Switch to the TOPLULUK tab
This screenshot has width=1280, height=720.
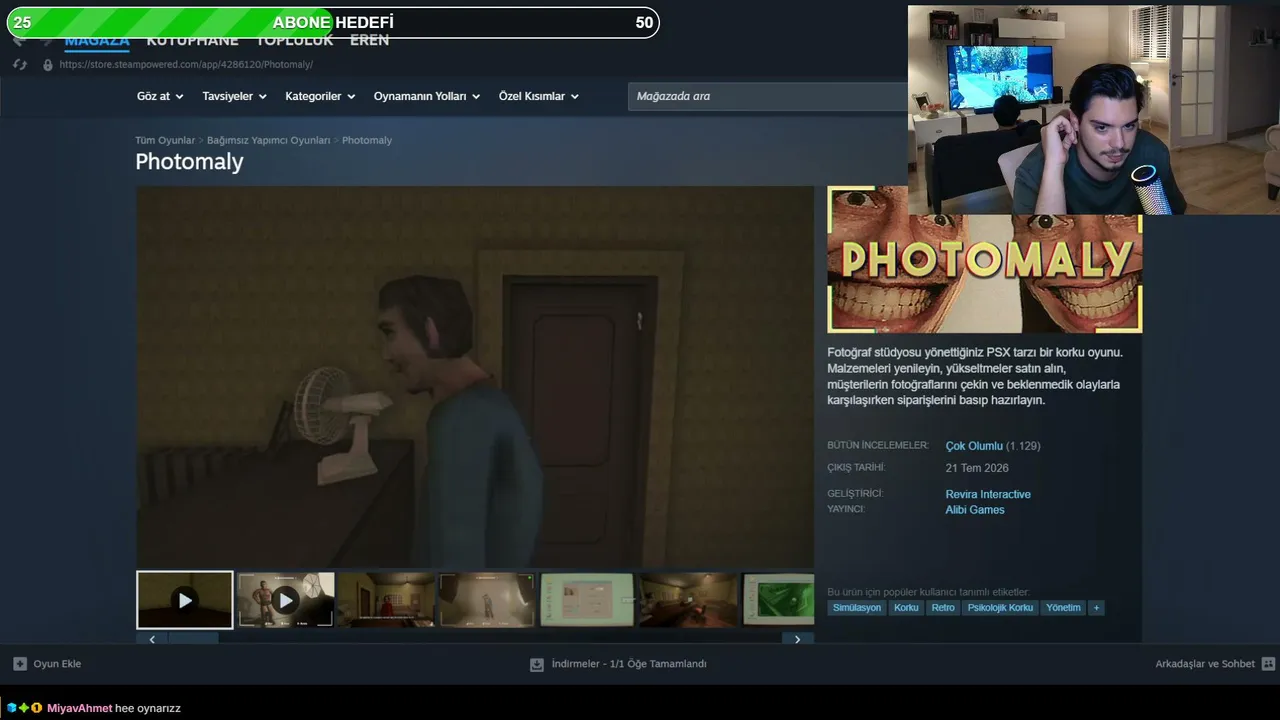294,40
